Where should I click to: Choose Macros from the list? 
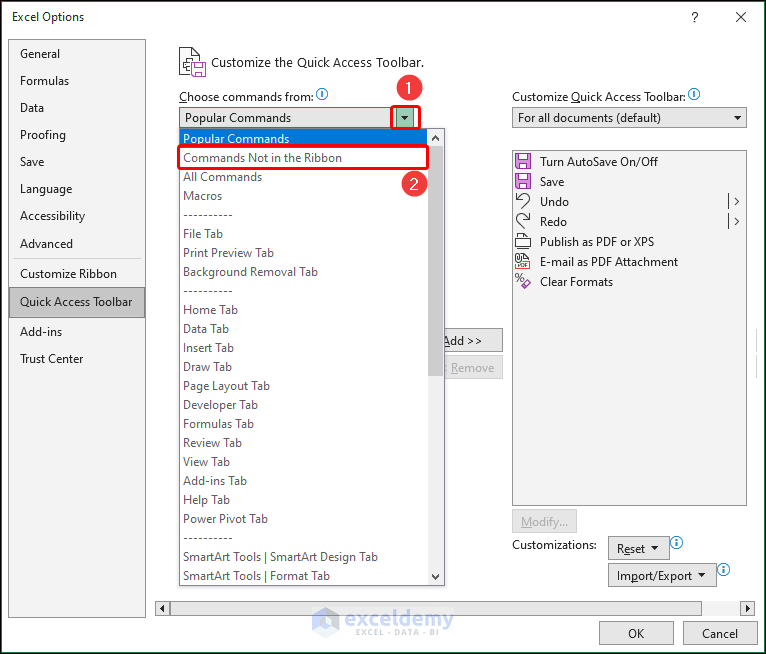[303, 196]
